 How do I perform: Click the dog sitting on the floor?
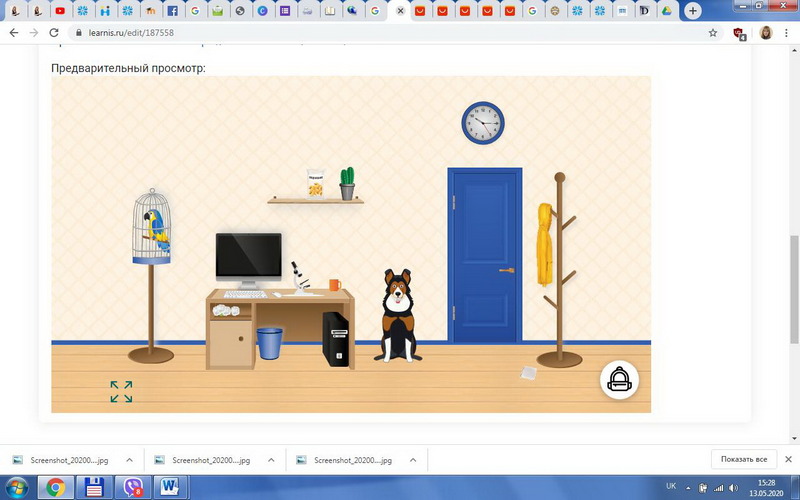point(397,316)
